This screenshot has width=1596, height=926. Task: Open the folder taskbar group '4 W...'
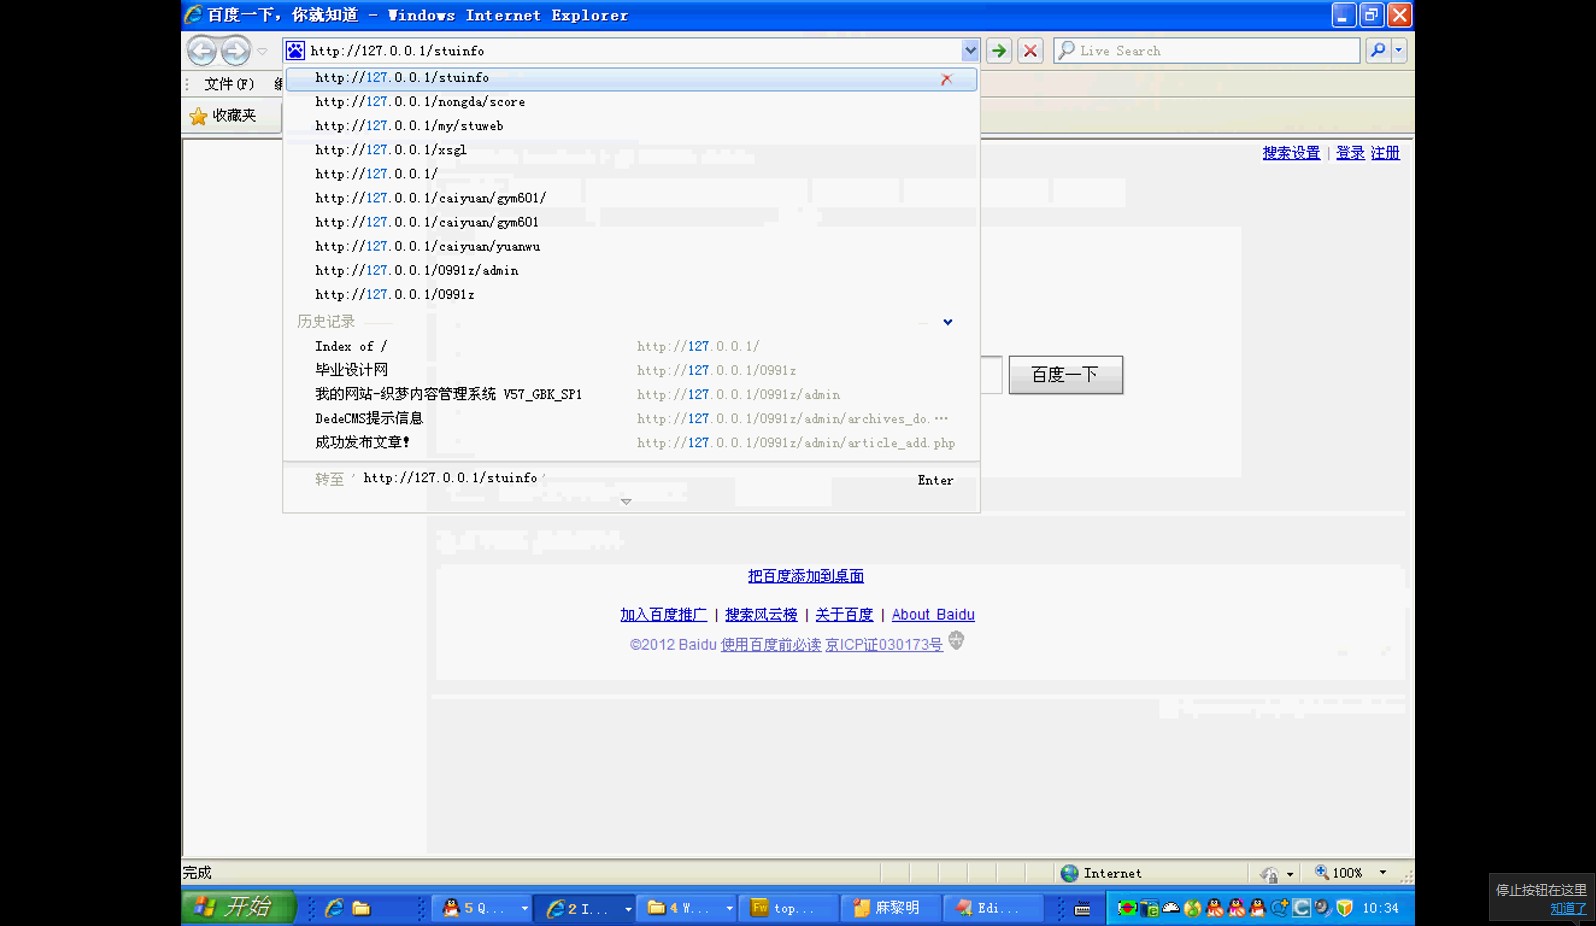tap(687, 908)
